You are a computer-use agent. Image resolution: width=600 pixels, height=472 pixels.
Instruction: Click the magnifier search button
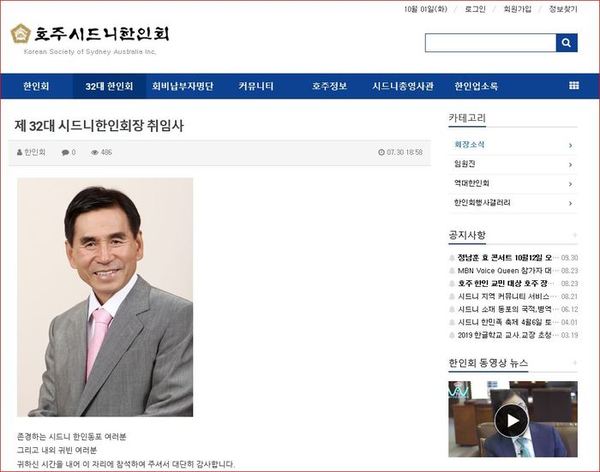tap(566, 42)
